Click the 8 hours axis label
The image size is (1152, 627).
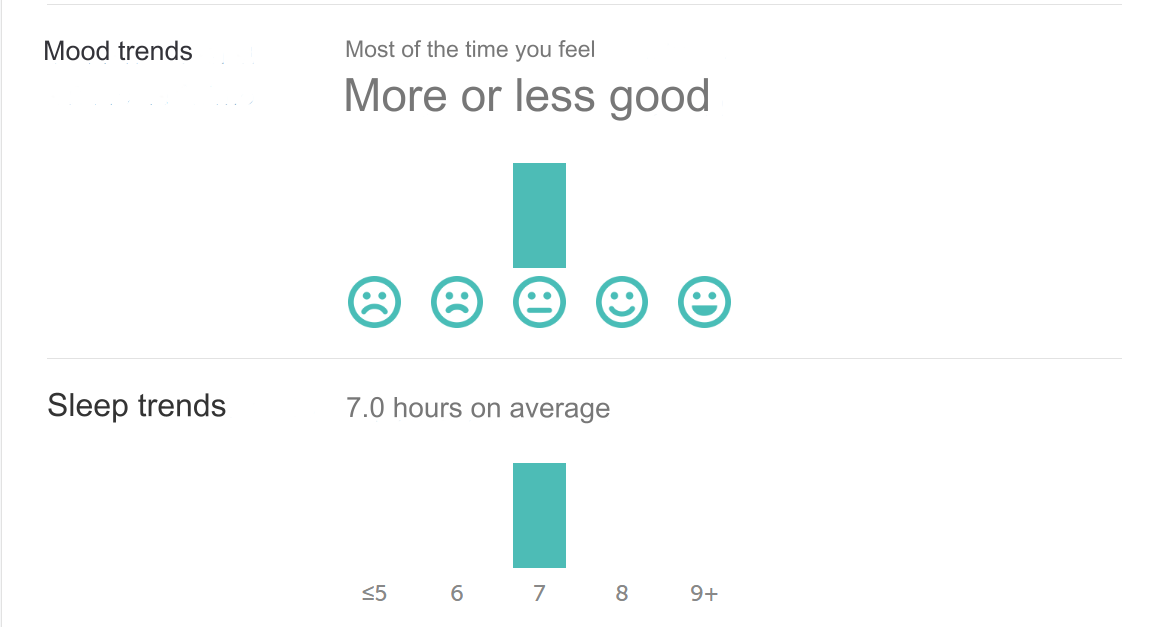coord(622,594)
